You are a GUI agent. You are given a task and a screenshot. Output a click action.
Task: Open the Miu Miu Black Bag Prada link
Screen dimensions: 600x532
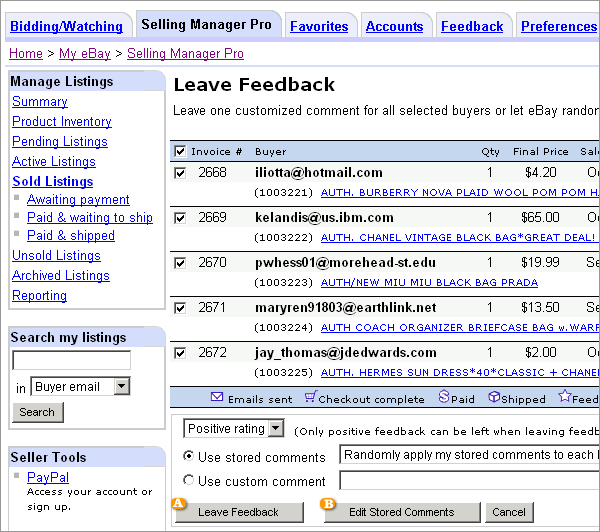click(x=429, y=282)
